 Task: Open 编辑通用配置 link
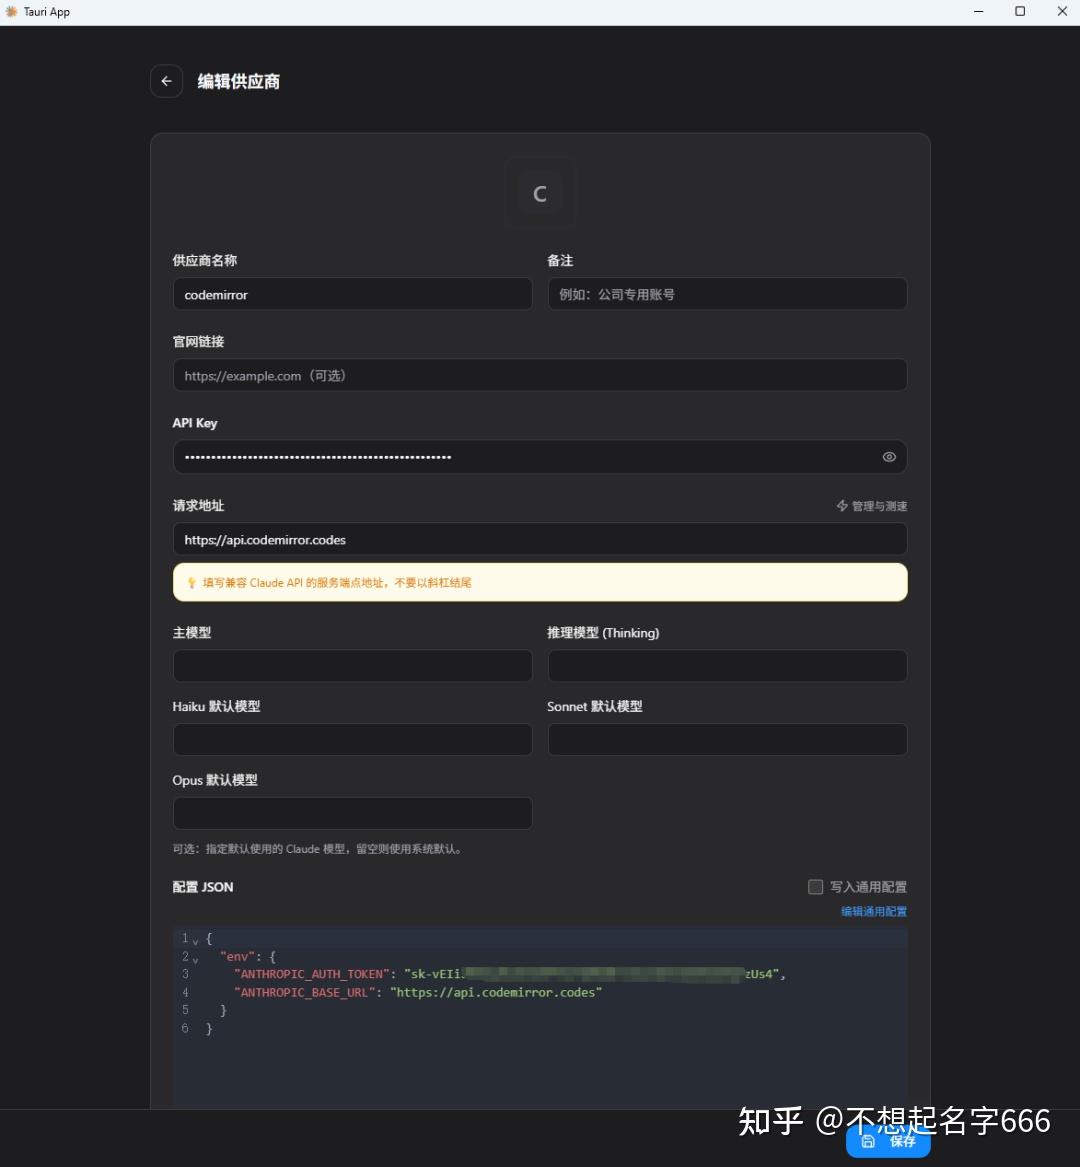tap(873, 911)
